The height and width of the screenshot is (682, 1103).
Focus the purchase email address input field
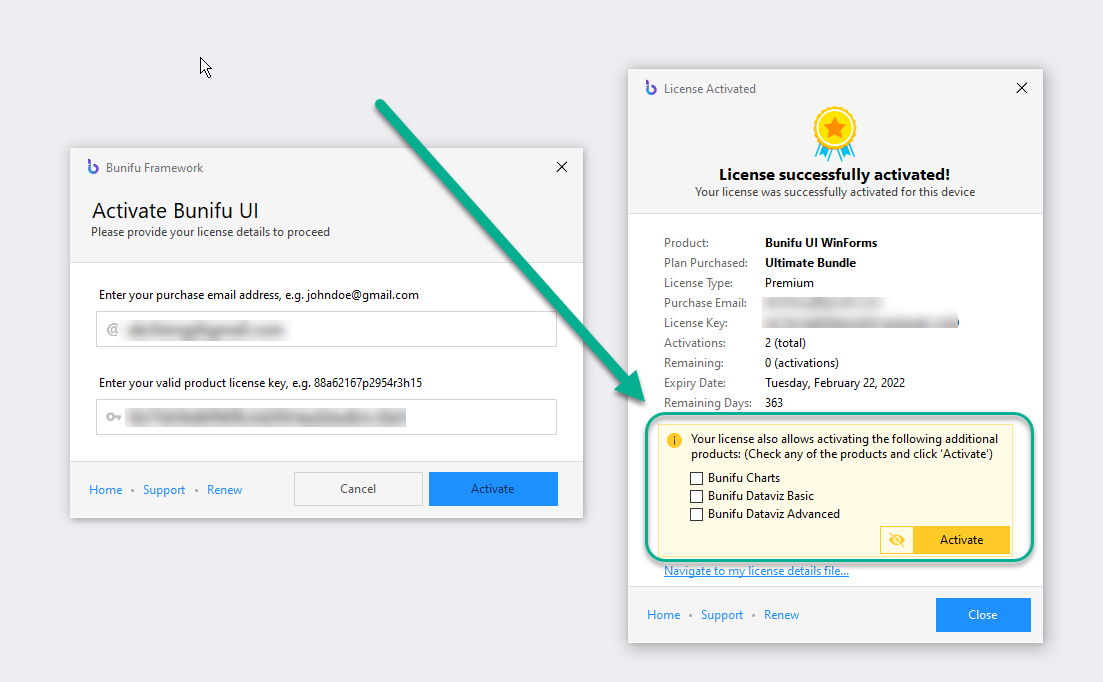coord(326,329)
